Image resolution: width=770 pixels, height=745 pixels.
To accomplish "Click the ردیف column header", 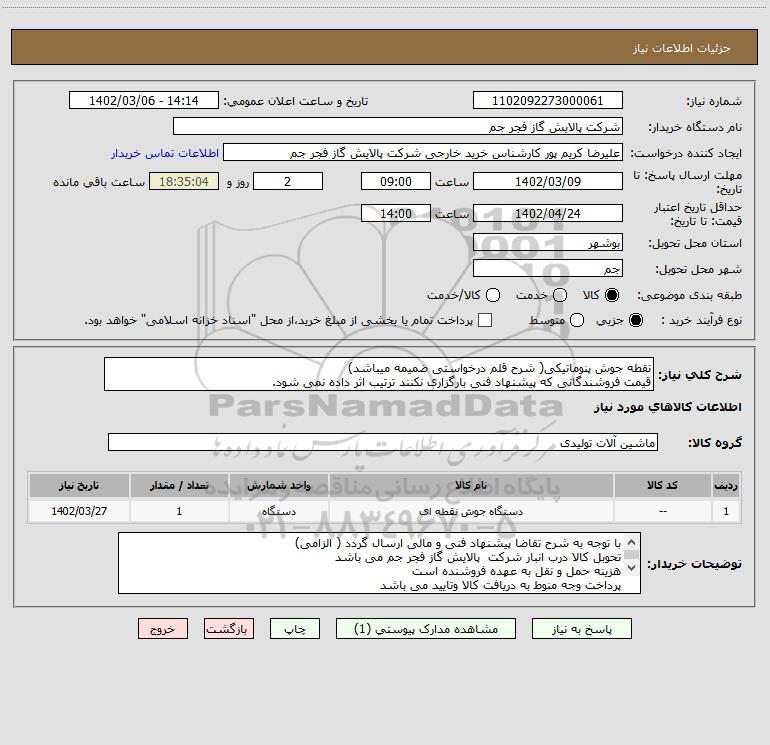I will (726, 486).
